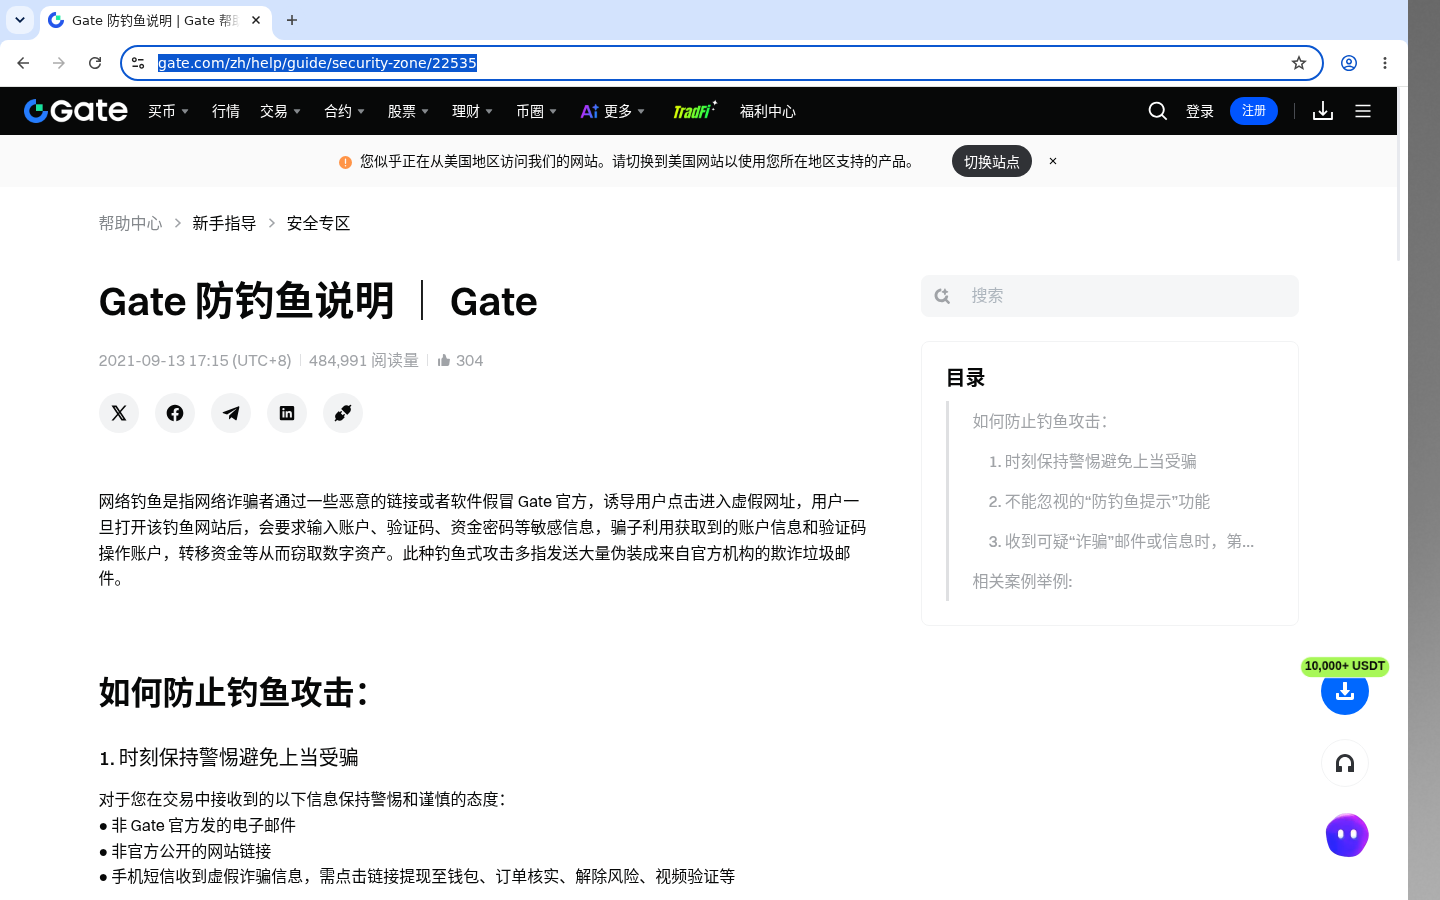Click the 登录 login link
1440x900 pixels.
coord(1200,111)
